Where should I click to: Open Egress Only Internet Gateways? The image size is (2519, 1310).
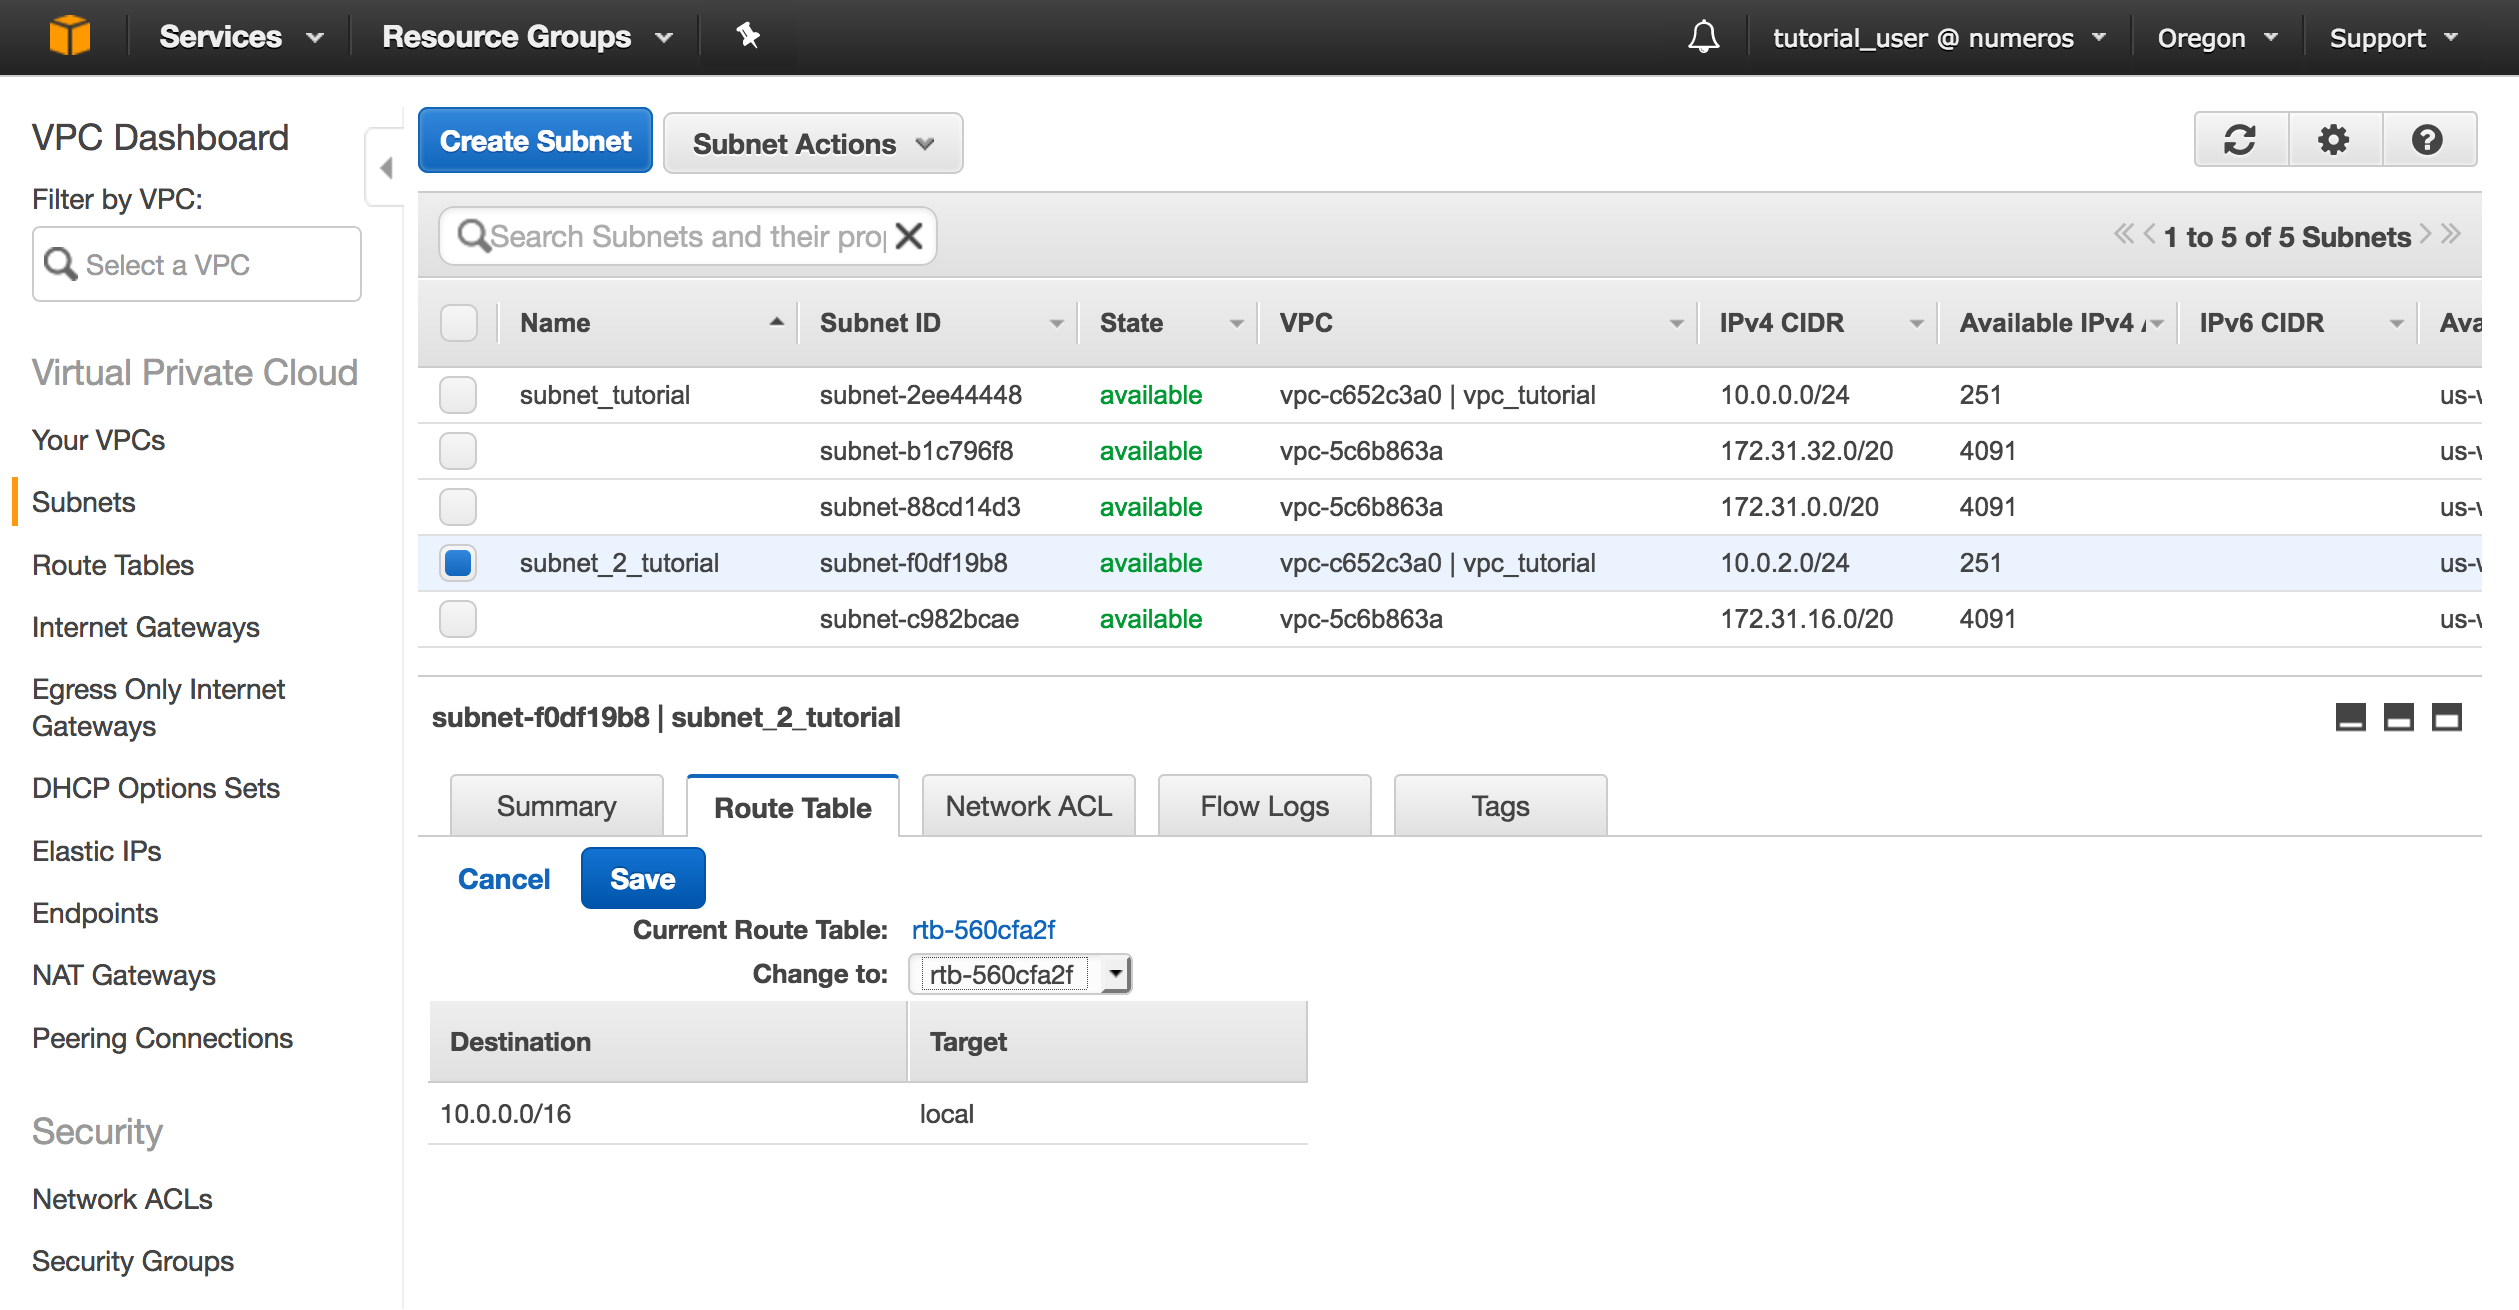[x=158, y=708]
